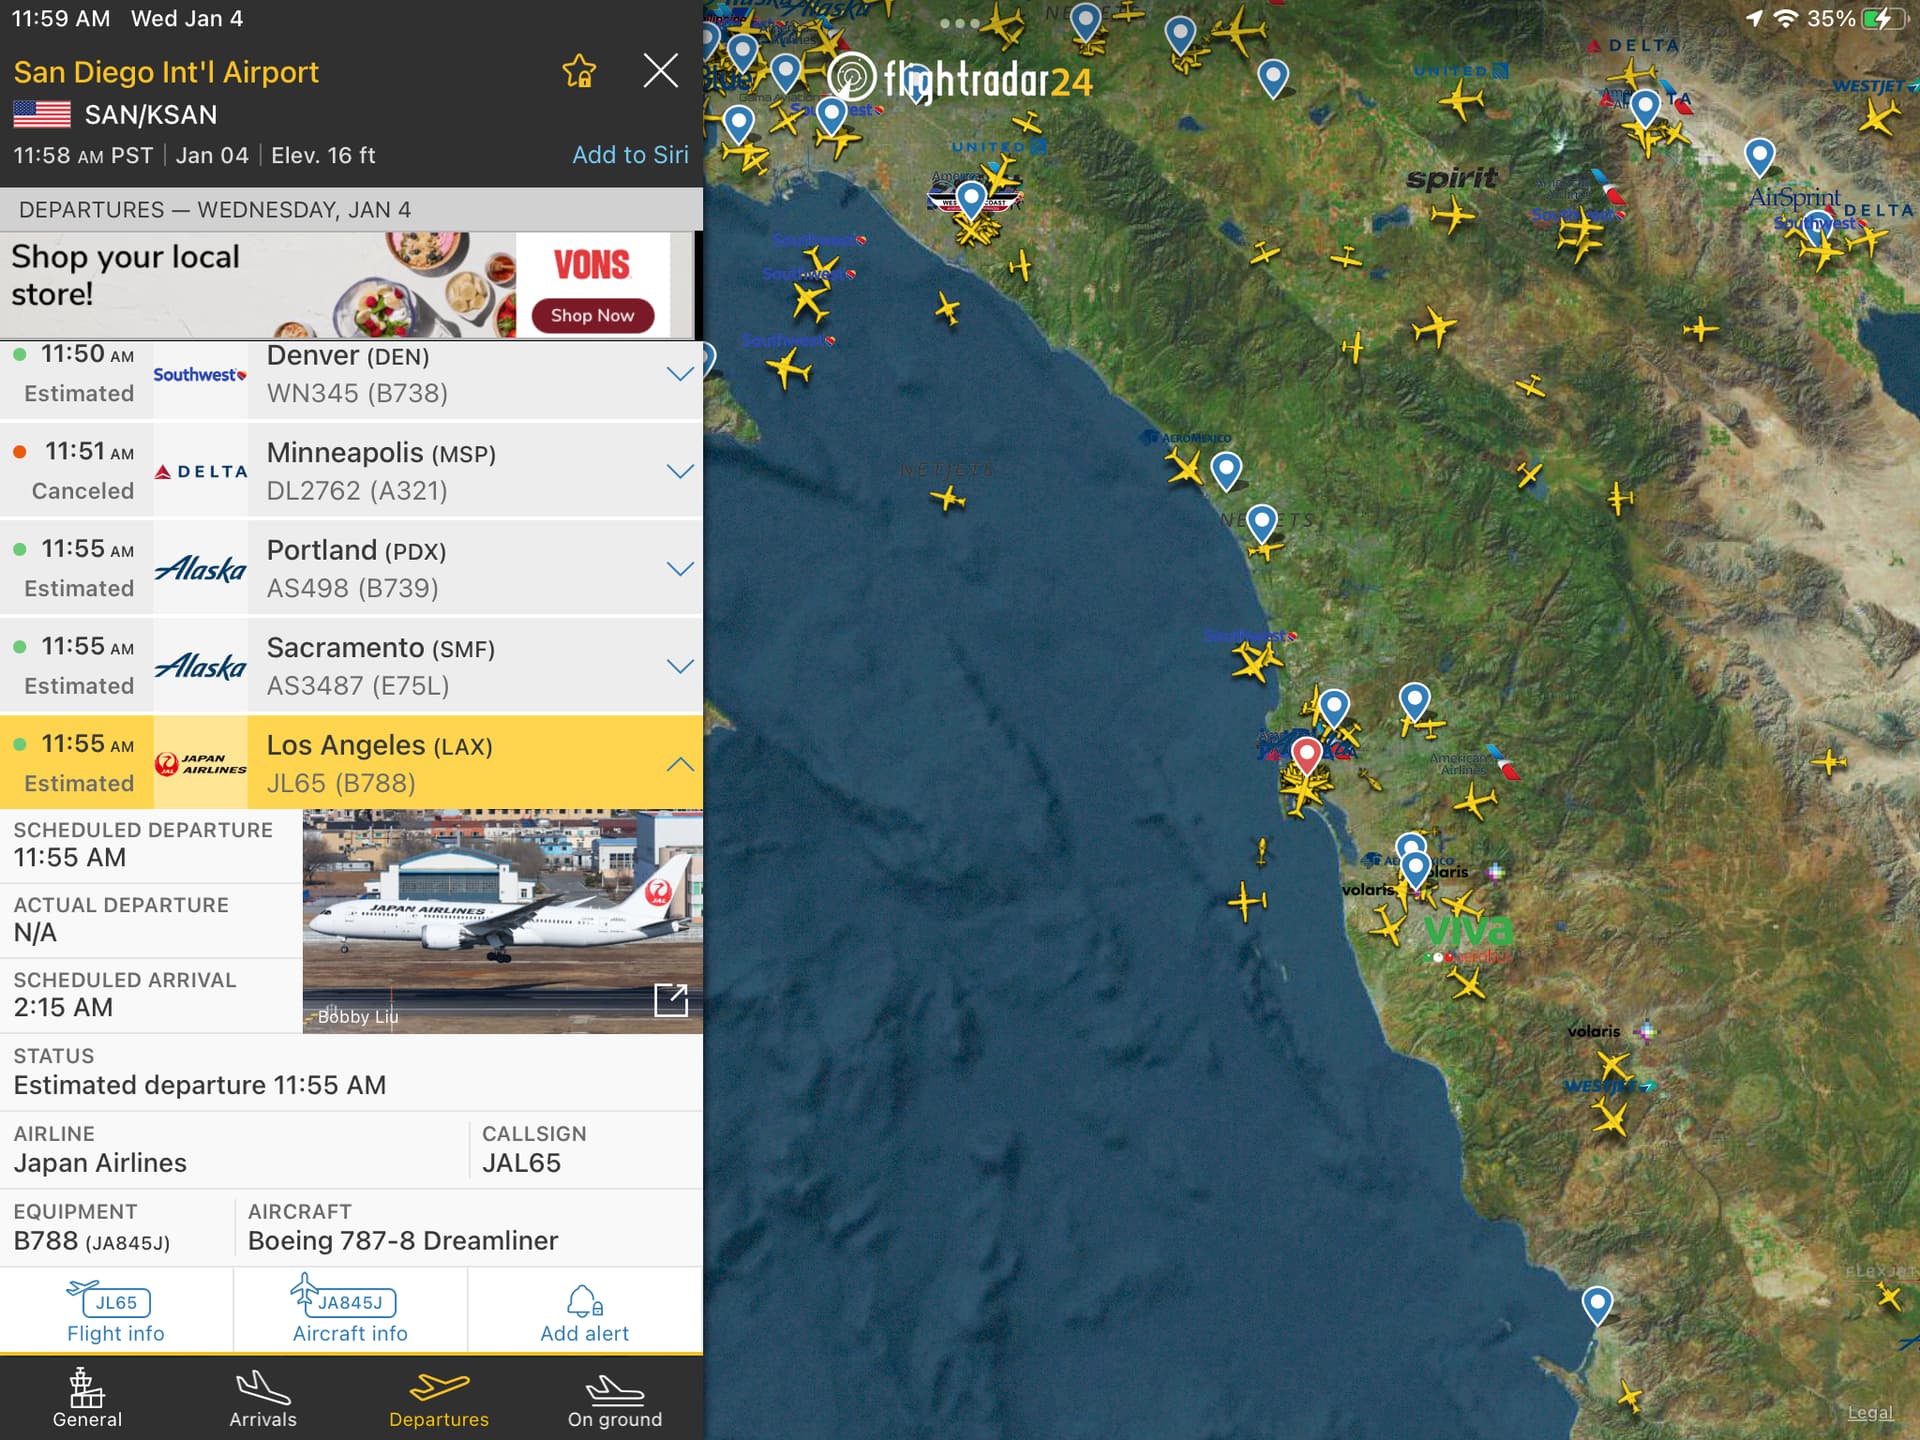Select the red San Diego airport pin
This screenshot has width=1920, height=1440.
[x=1306, y=756]
